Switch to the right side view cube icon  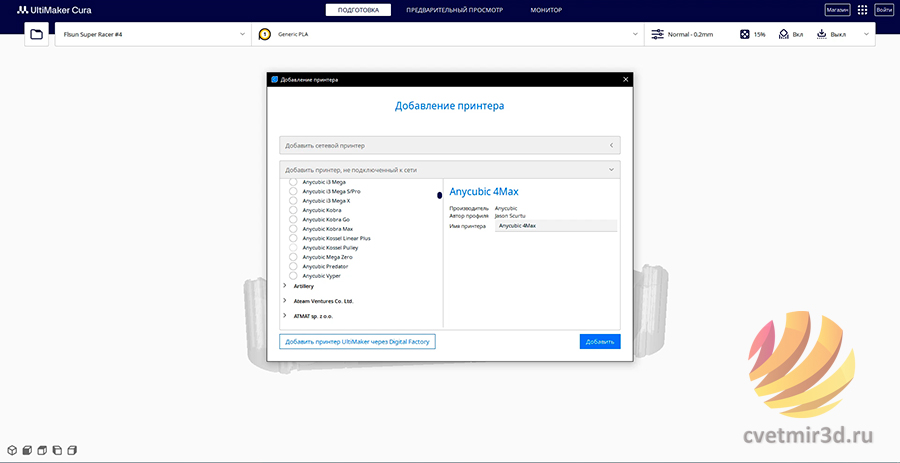coord(71,450)
